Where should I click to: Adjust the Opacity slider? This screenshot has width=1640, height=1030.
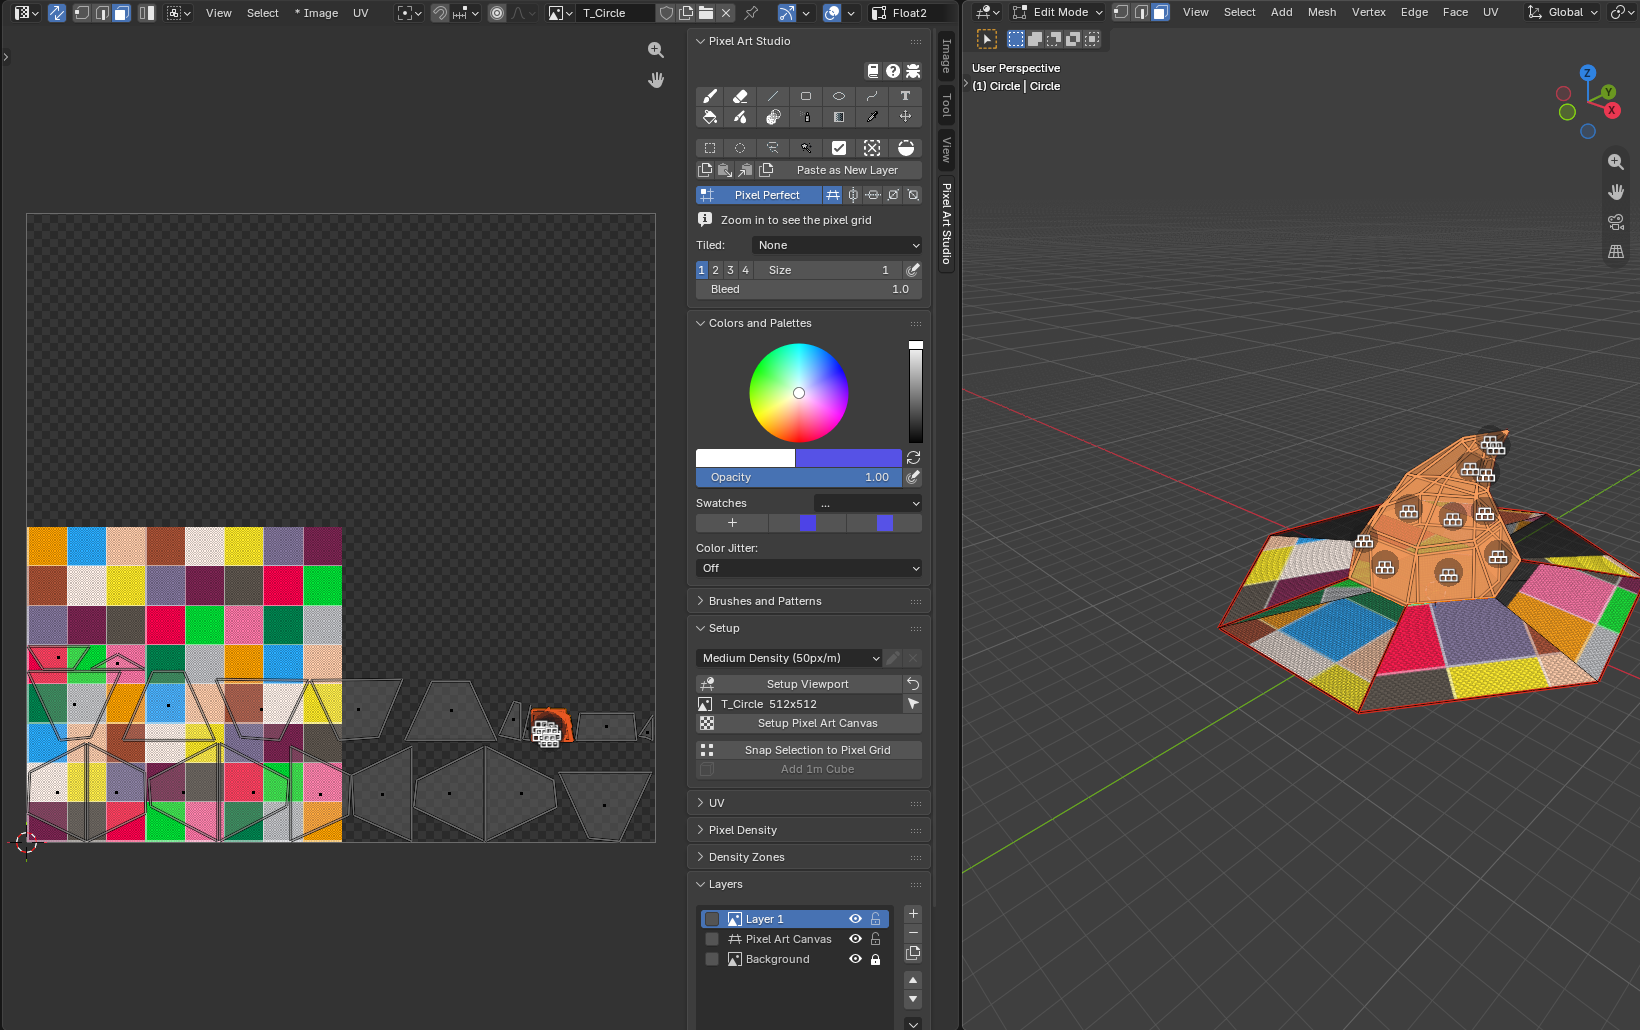pyautogui.click(x=798, y=477)
